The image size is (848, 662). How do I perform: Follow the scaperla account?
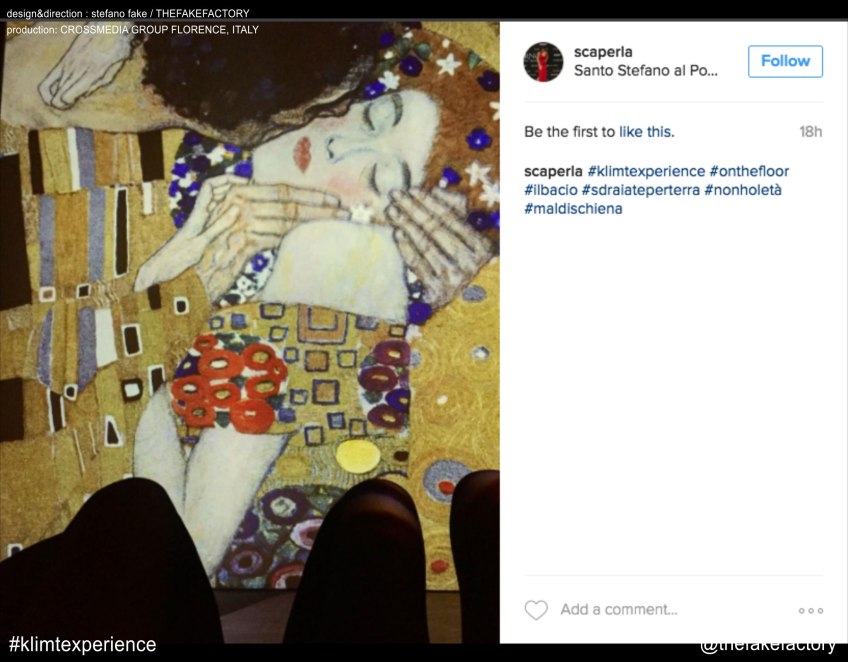(785, 61)
